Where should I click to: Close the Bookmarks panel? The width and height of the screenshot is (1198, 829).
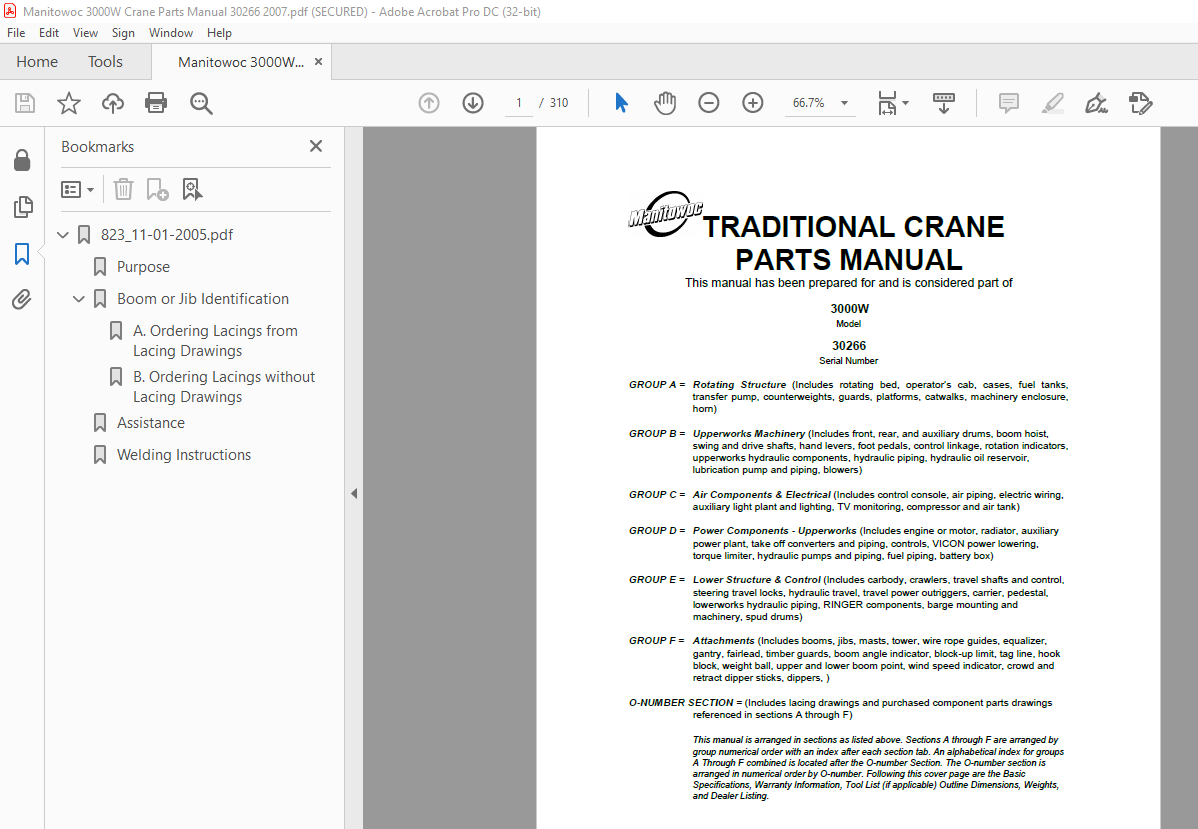[316, 146]
